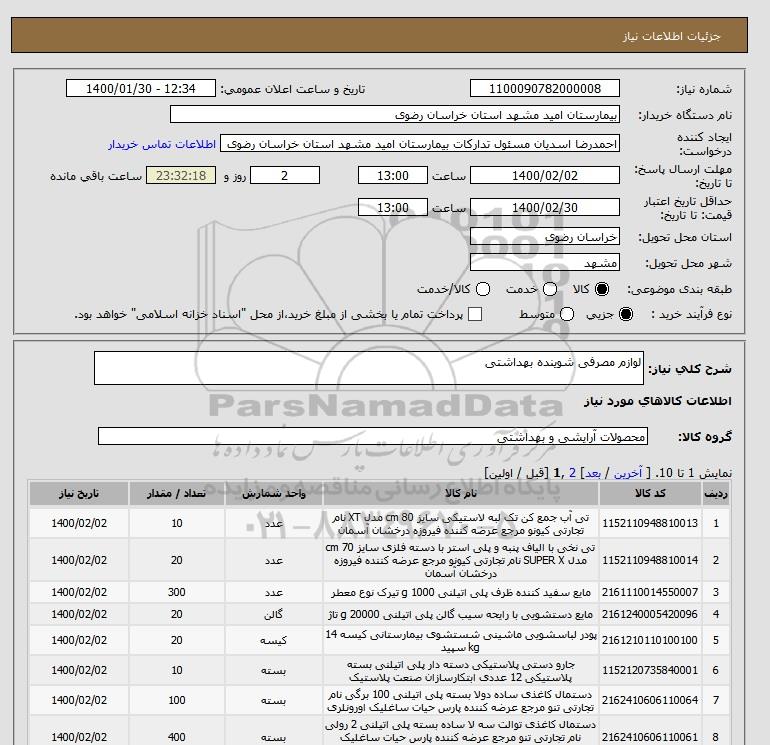Go to next page via بعد
This screenshot has width=770, height=745.
coord(593,473)
